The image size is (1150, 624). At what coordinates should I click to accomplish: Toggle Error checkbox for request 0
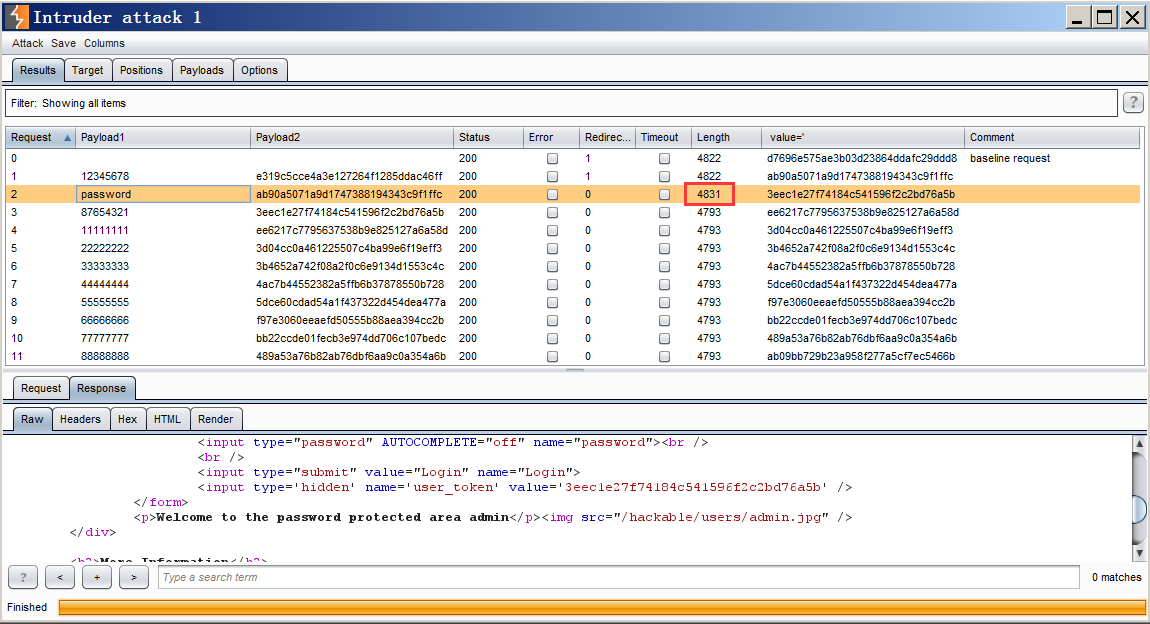tap(552, 158)
